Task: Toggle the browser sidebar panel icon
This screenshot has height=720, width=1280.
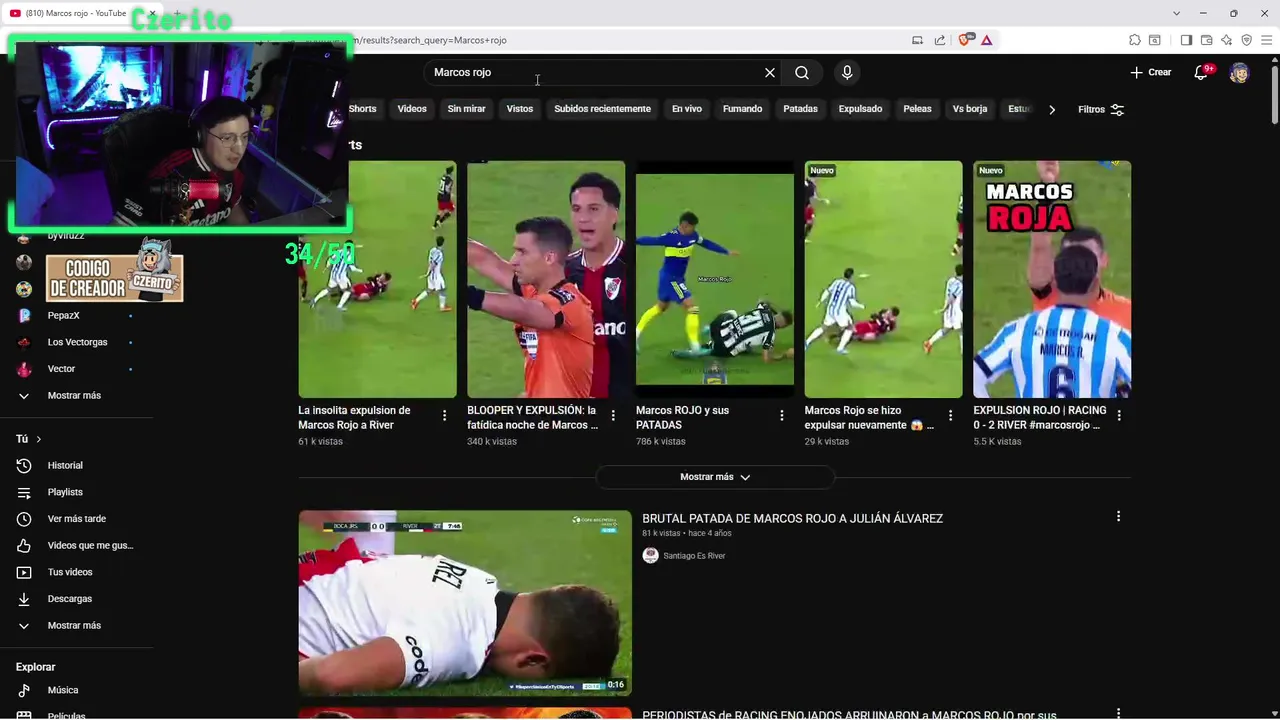Action: [x=1186, y=40]
